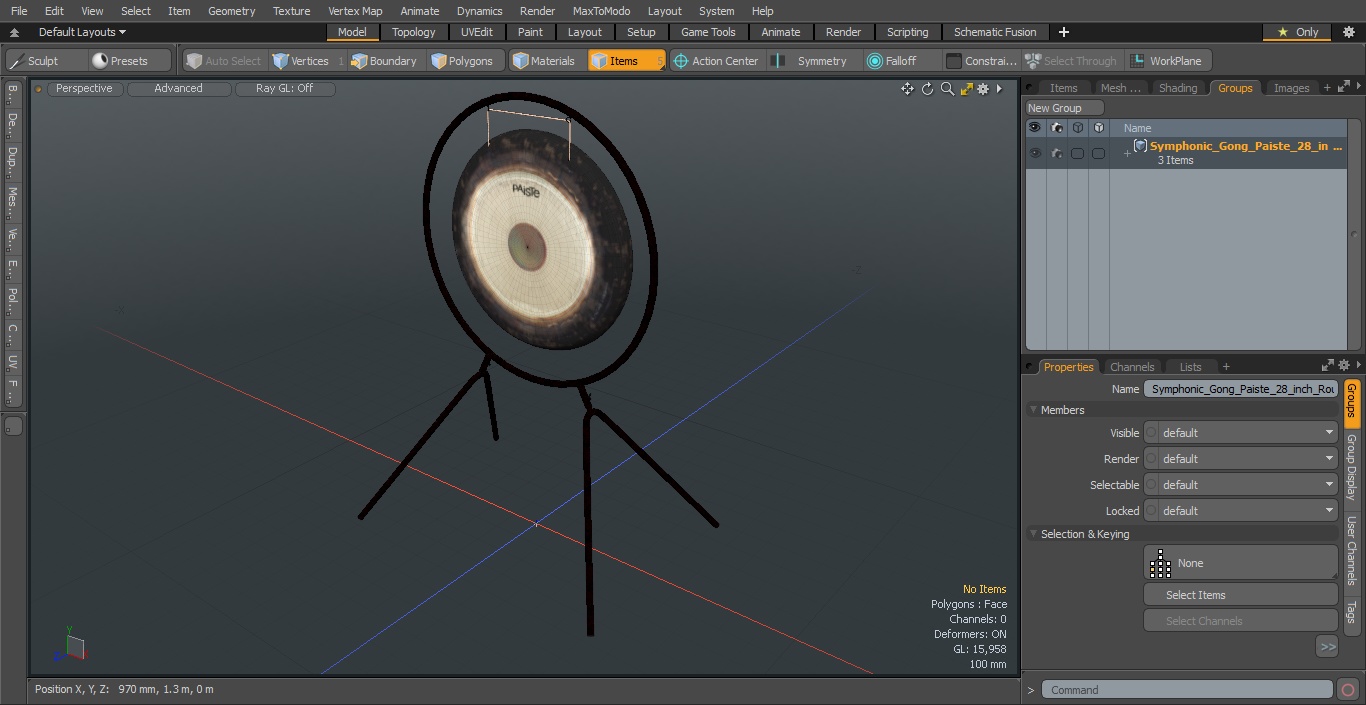The height and width of the screenshot is (705, 1366).
Task: Collapse the layout bar with up arrow
Action: [14, 32]
